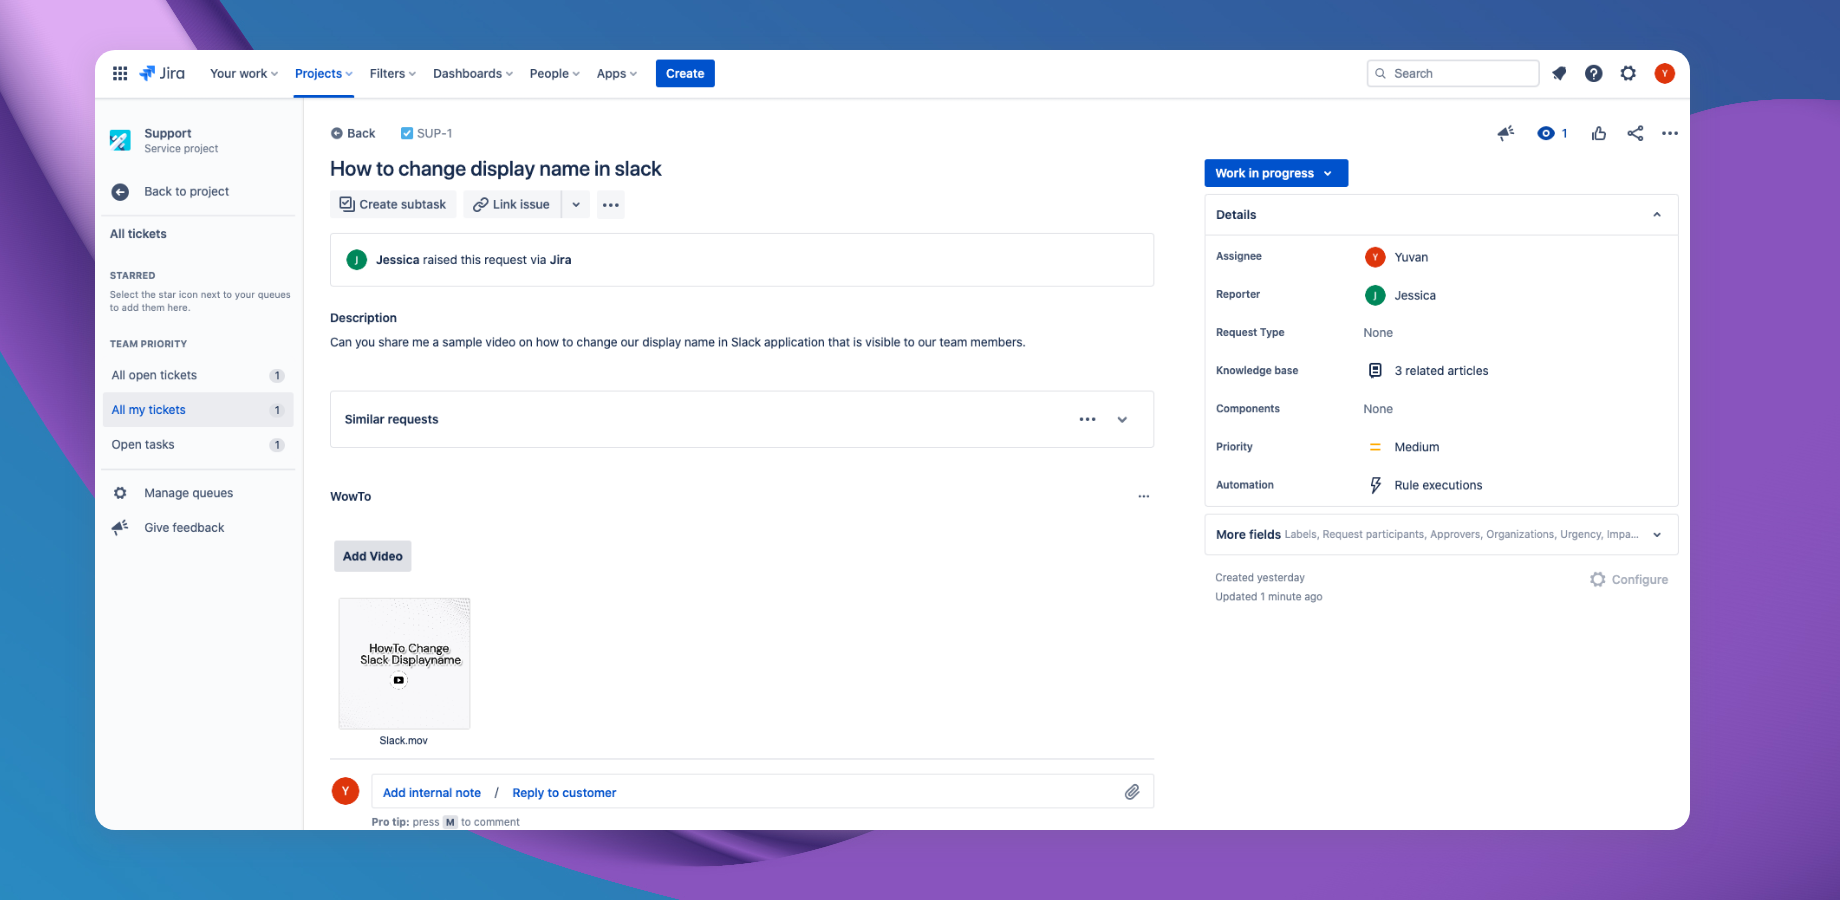Click the Rule executions link

pyautogui.click(x=1438, y=485)
